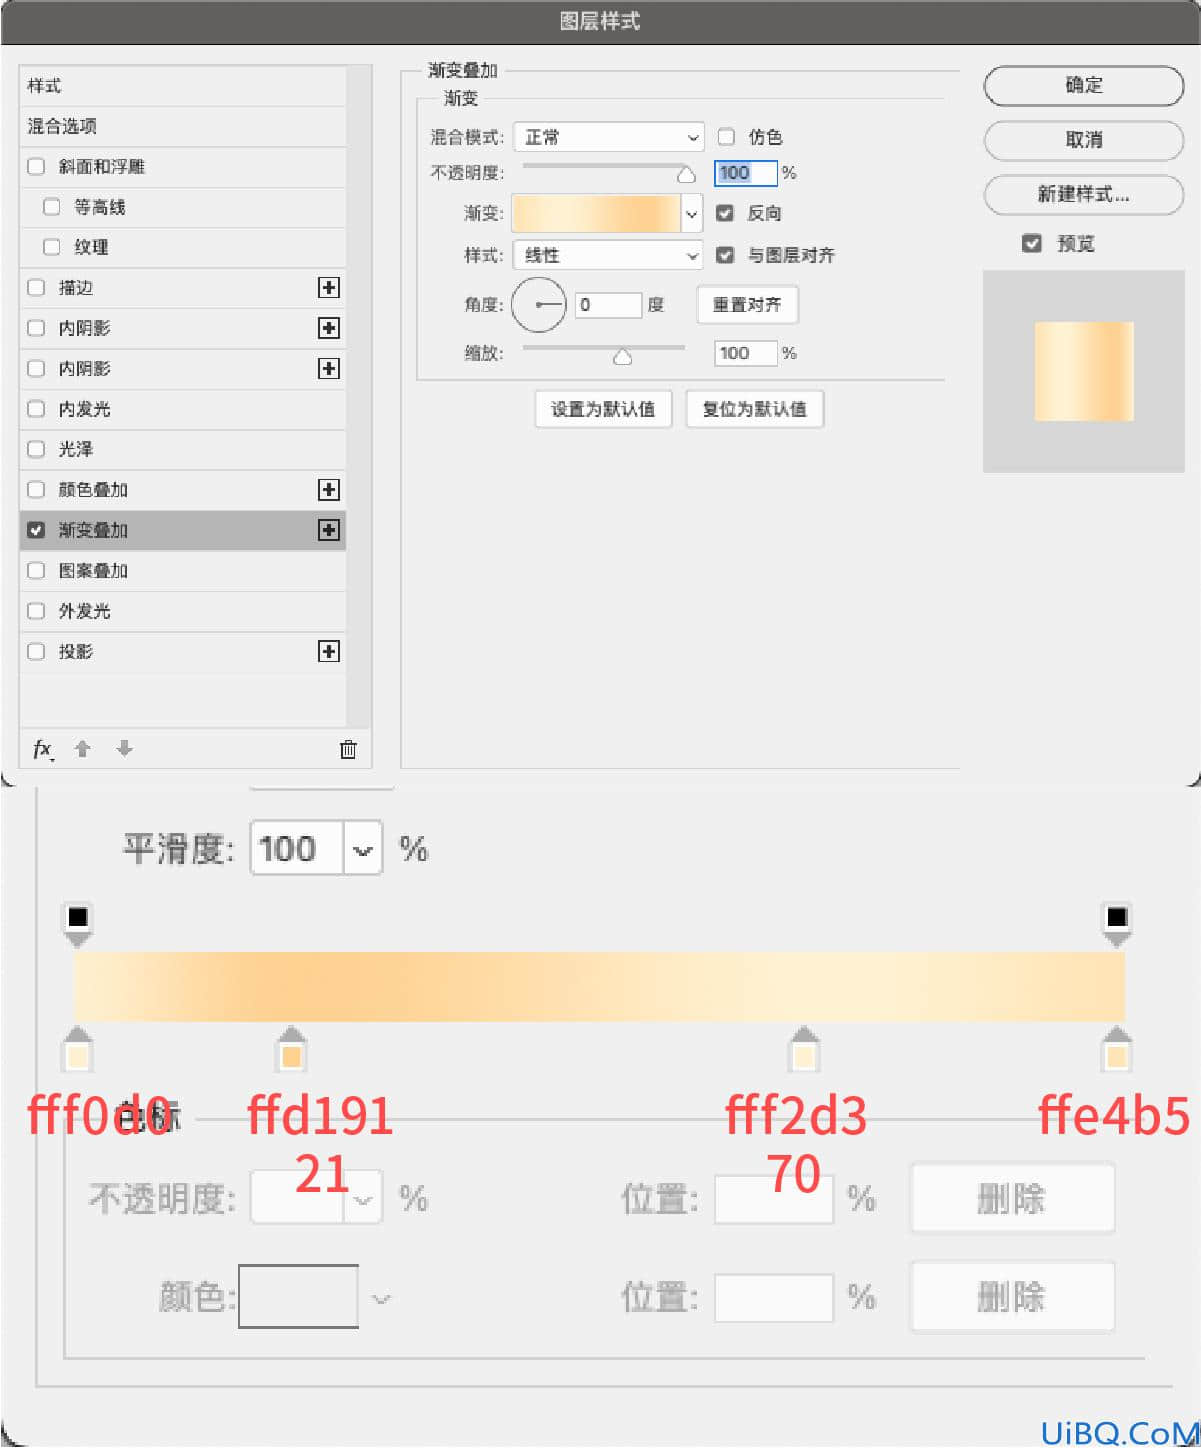The width and height of the screenshot is (1201, 1448).
Task: Enable 外发光 checkbox
Action: coord(36,611)
